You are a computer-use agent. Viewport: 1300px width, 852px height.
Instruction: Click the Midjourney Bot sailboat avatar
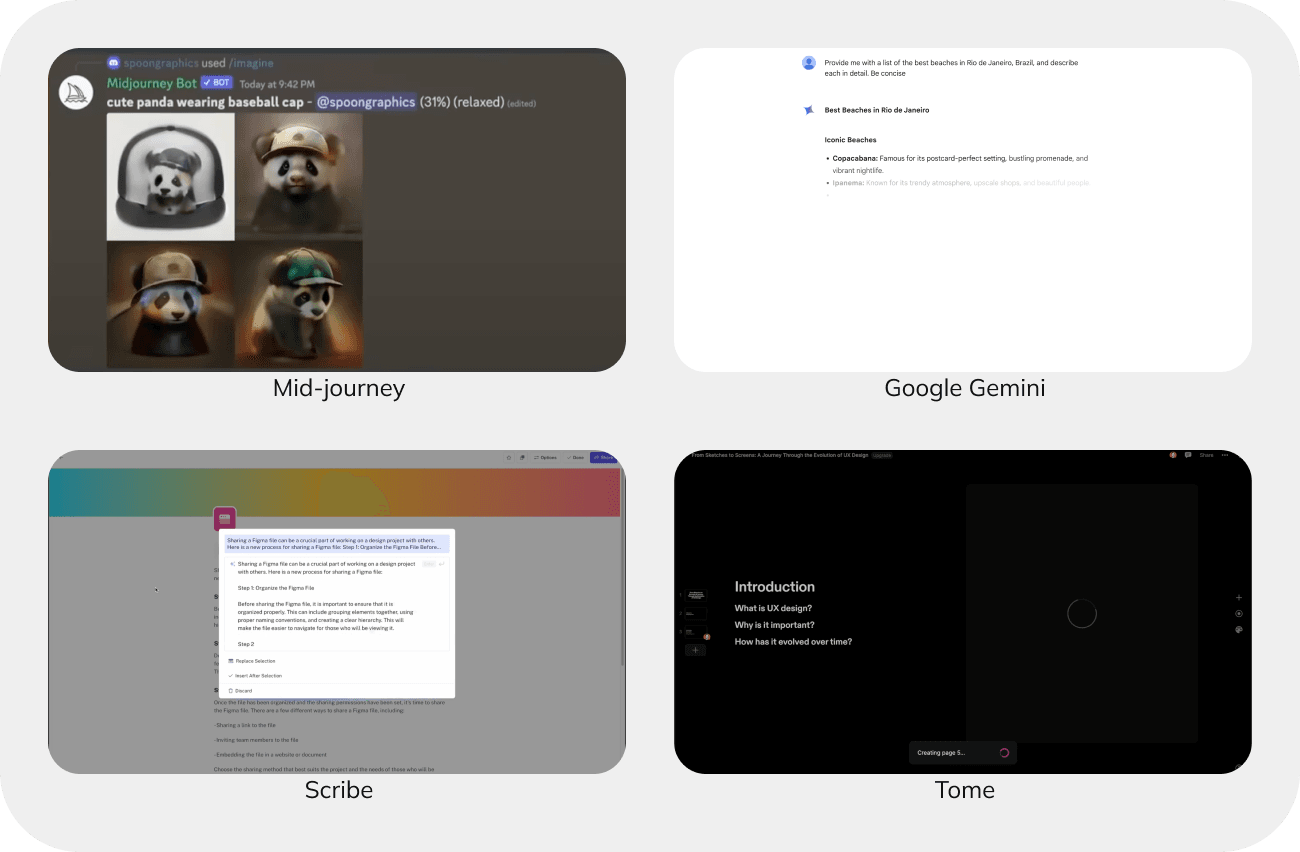coord(78,93)
